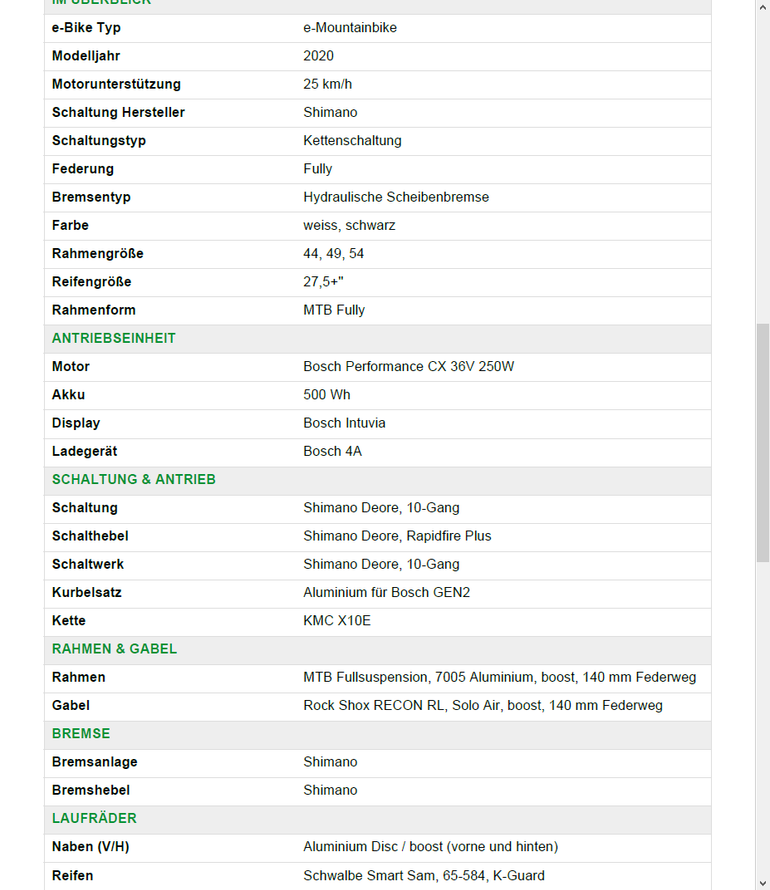
Task: Select 'Shimano Deore, 10-Gang' in Schaltung row
Action: 381,508
